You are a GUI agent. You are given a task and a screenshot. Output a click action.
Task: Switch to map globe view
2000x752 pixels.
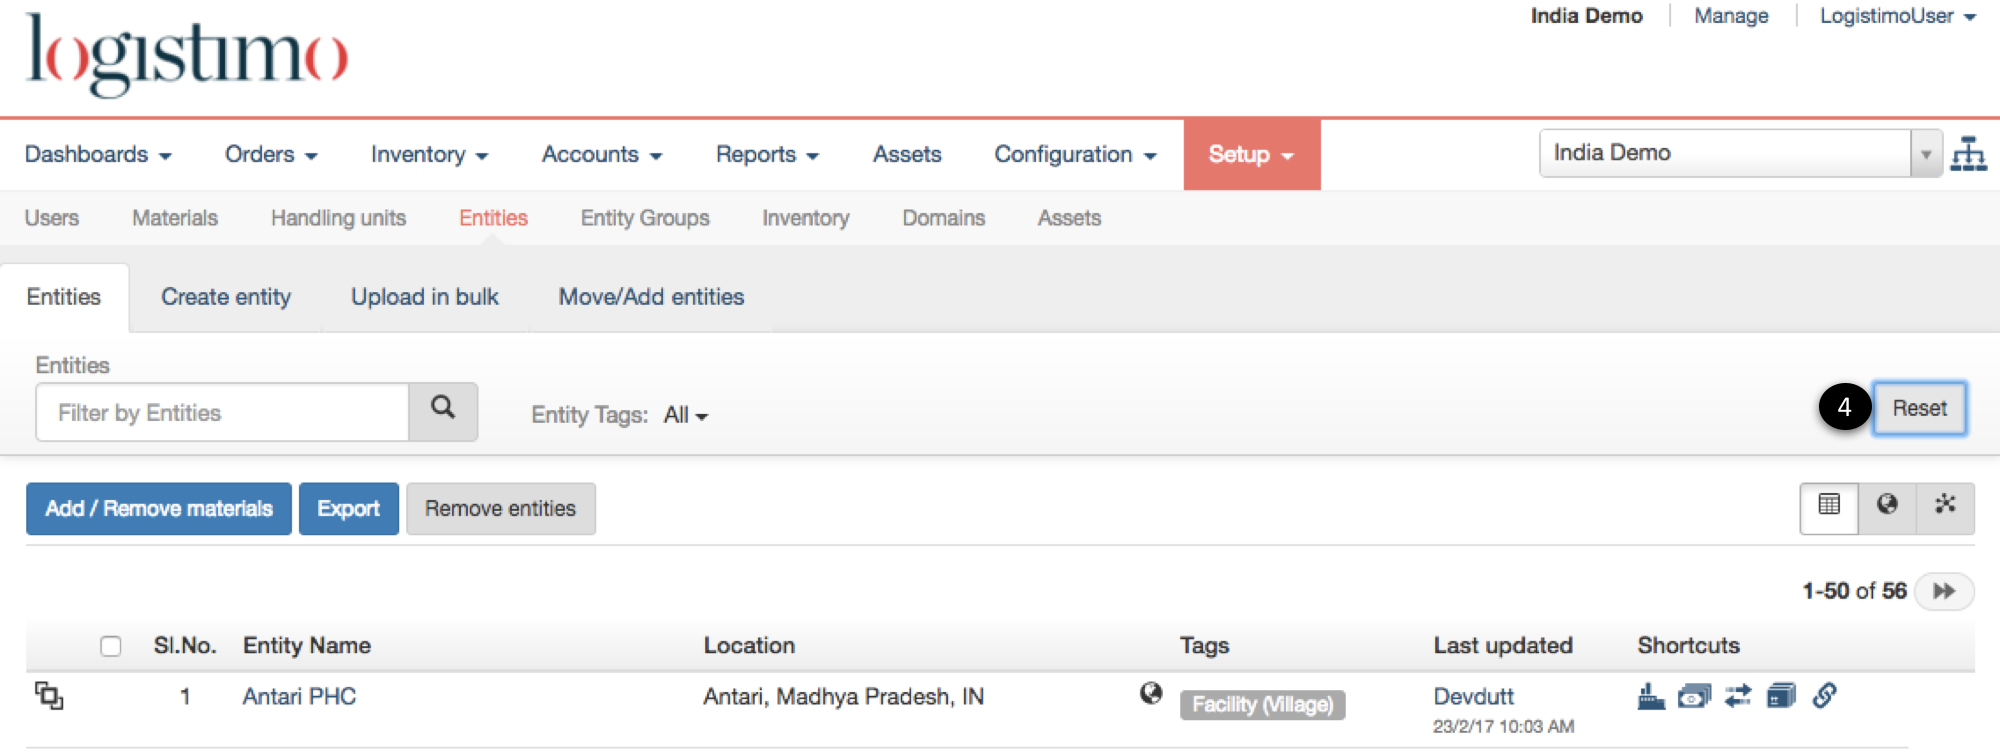[x=1887, y=508]
